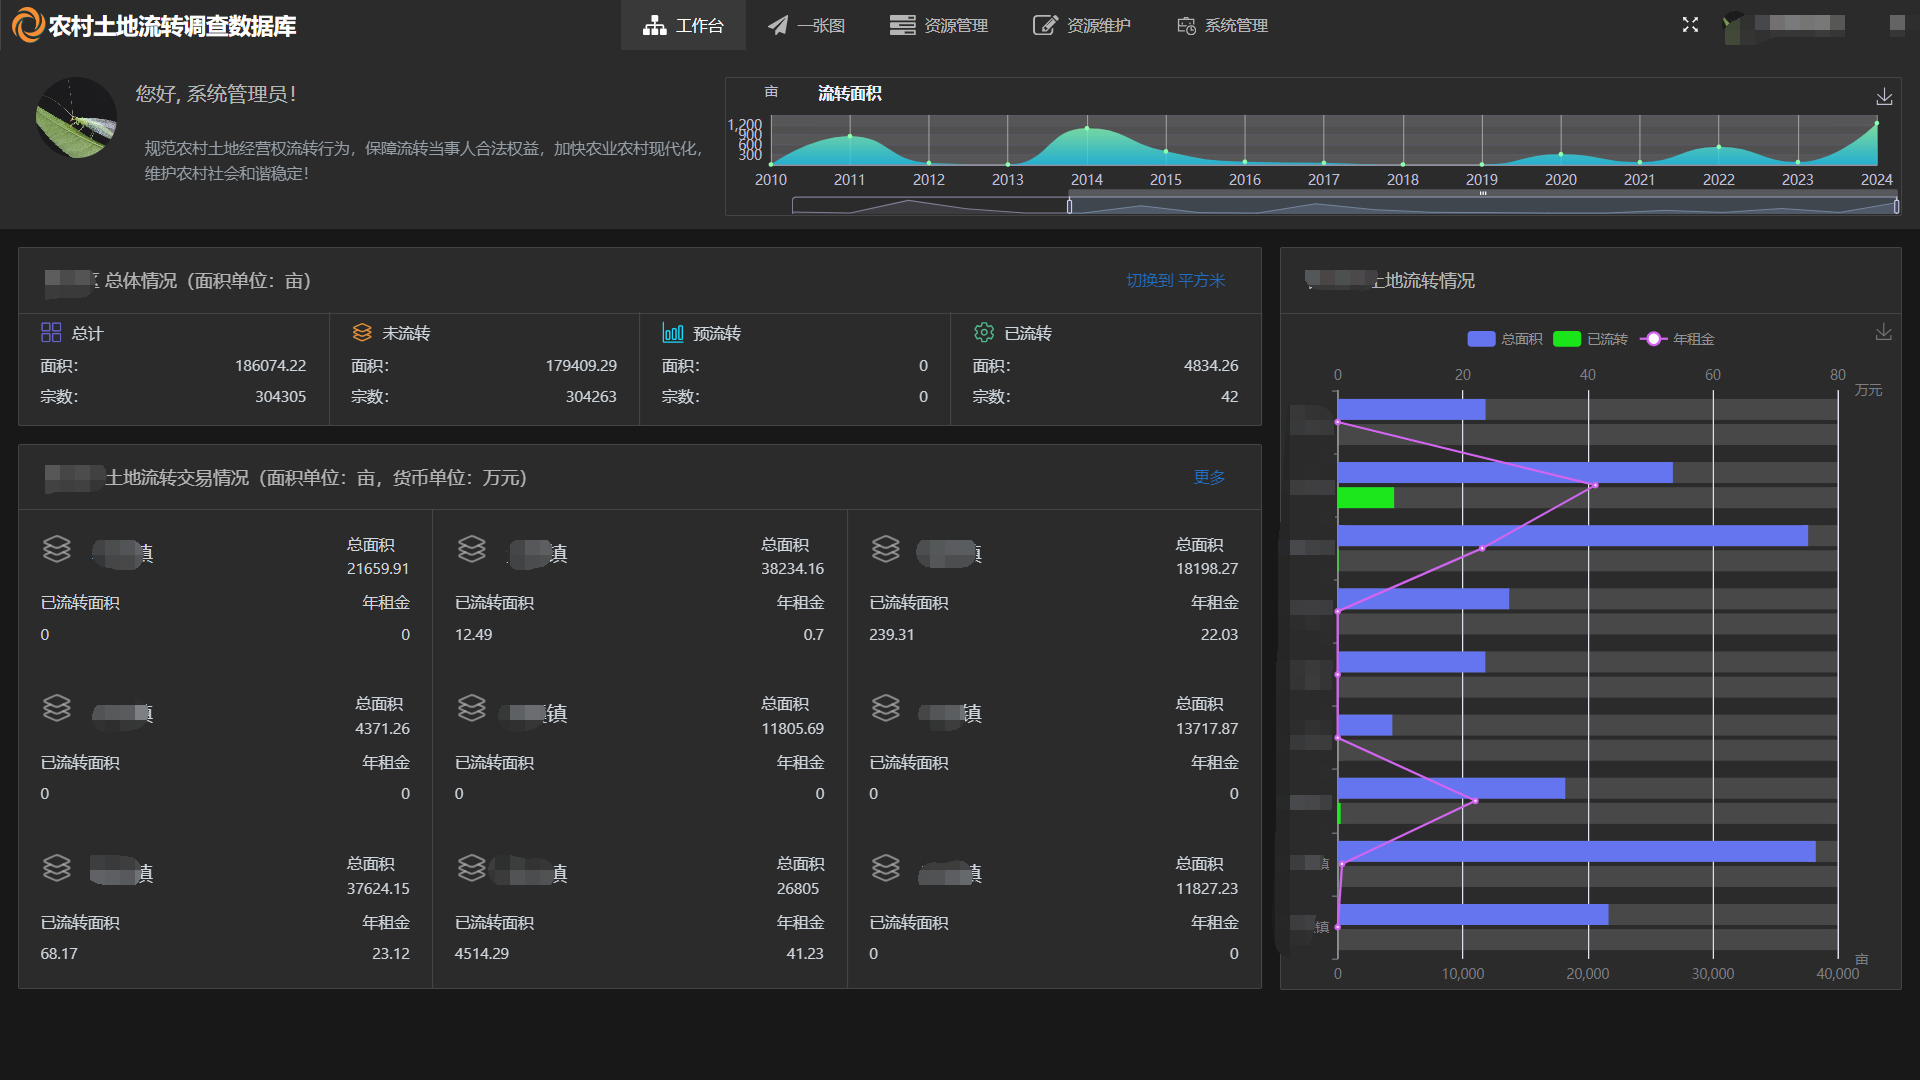Click the greeting text 您好, 系统管理员
The image size is (1920, 1080).
[216, 94]
